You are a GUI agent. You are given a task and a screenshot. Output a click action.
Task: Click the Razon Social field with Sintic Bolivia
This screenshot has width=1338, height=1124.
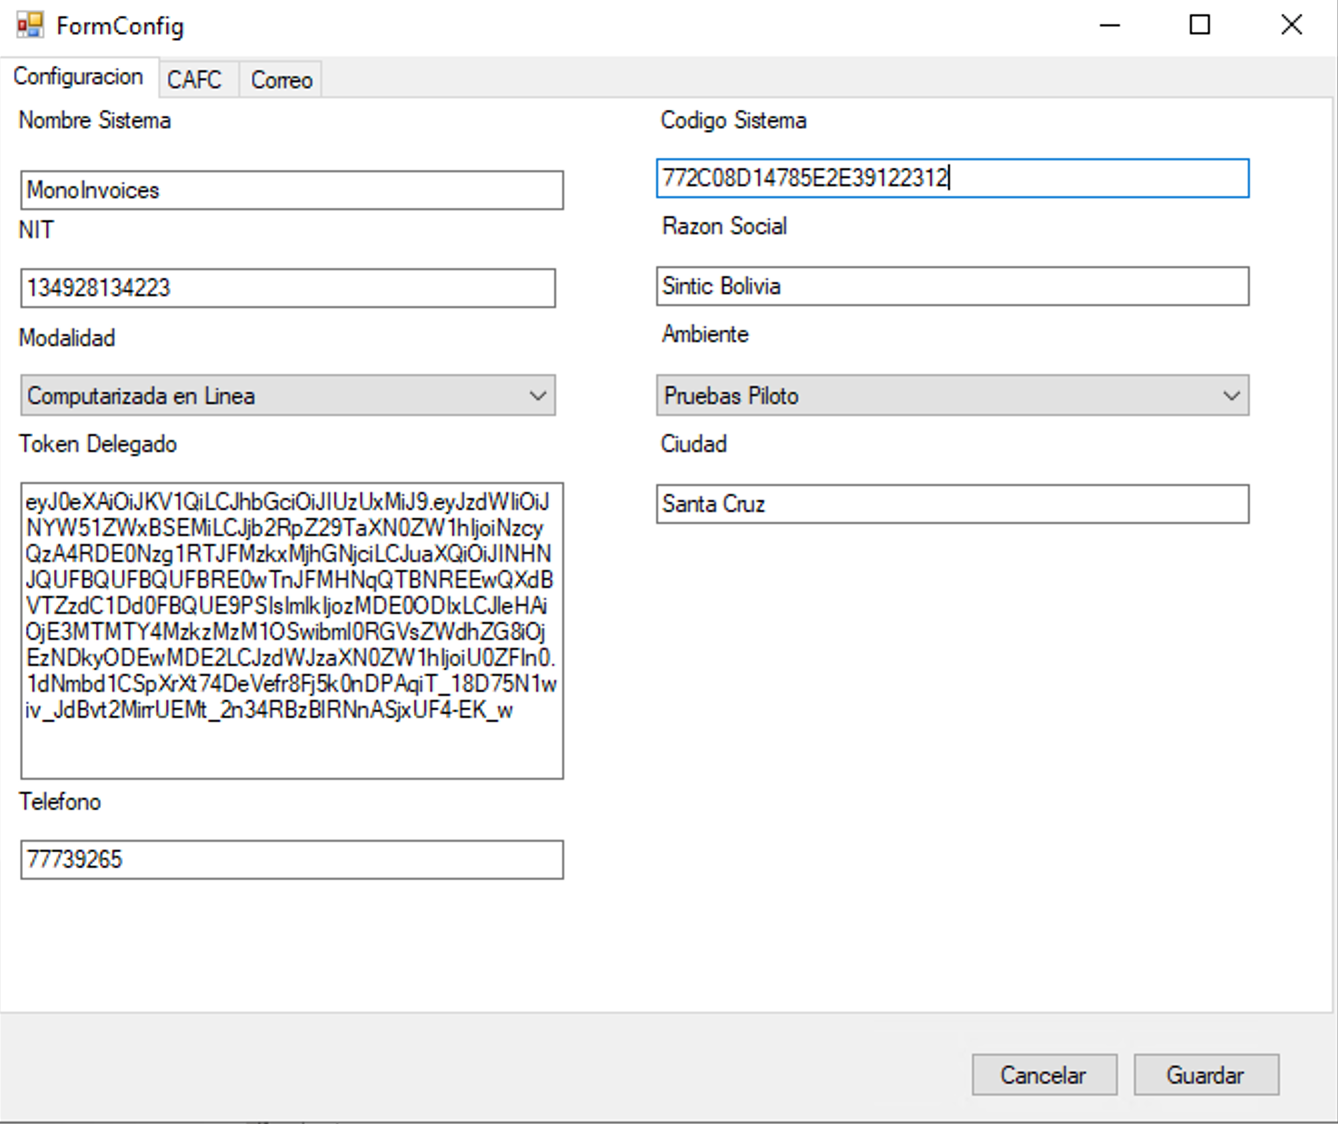coord(952,287)
